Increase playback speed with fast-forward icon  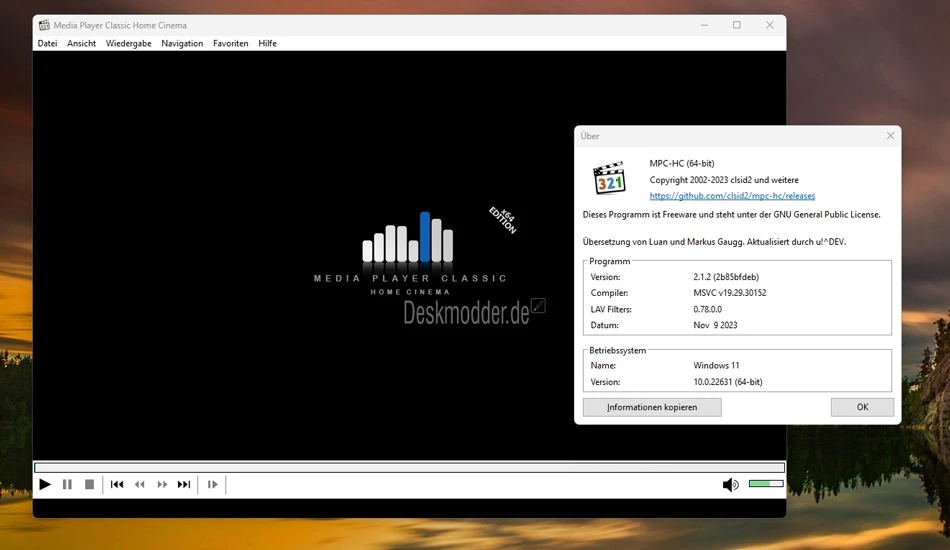pos(162,485)
